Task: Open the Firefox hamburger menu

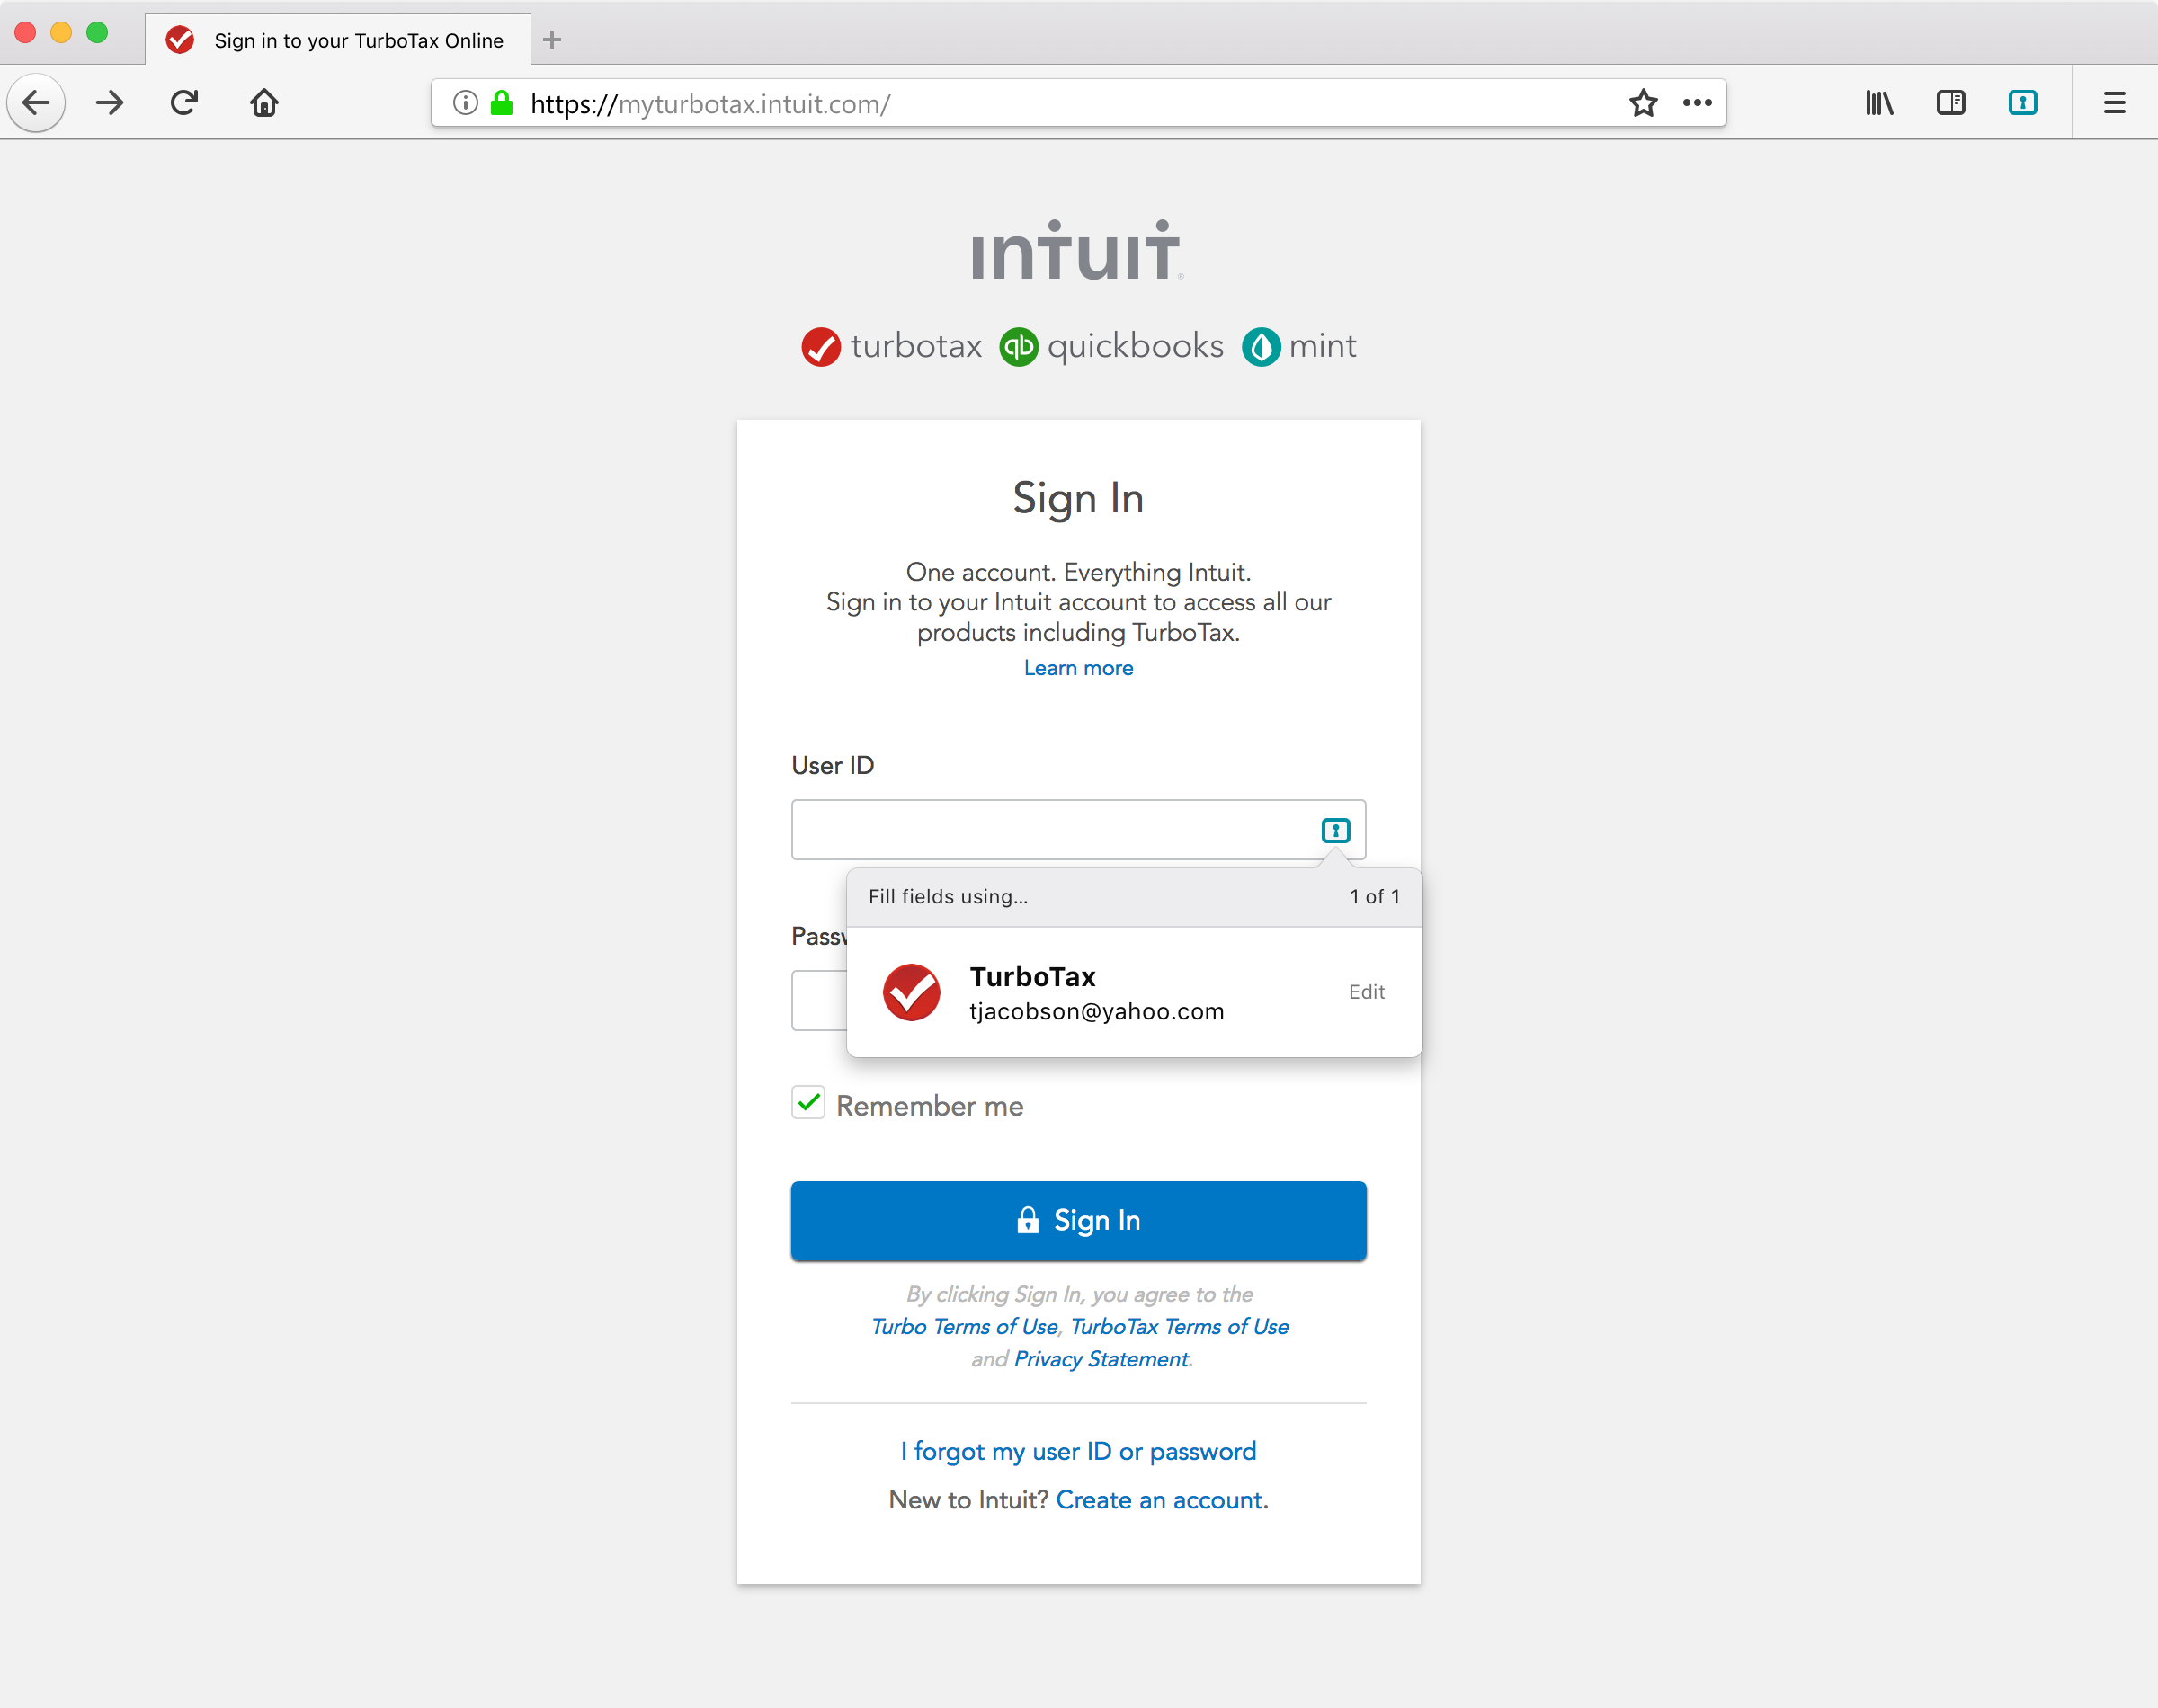Action: tap(2113, 102)
